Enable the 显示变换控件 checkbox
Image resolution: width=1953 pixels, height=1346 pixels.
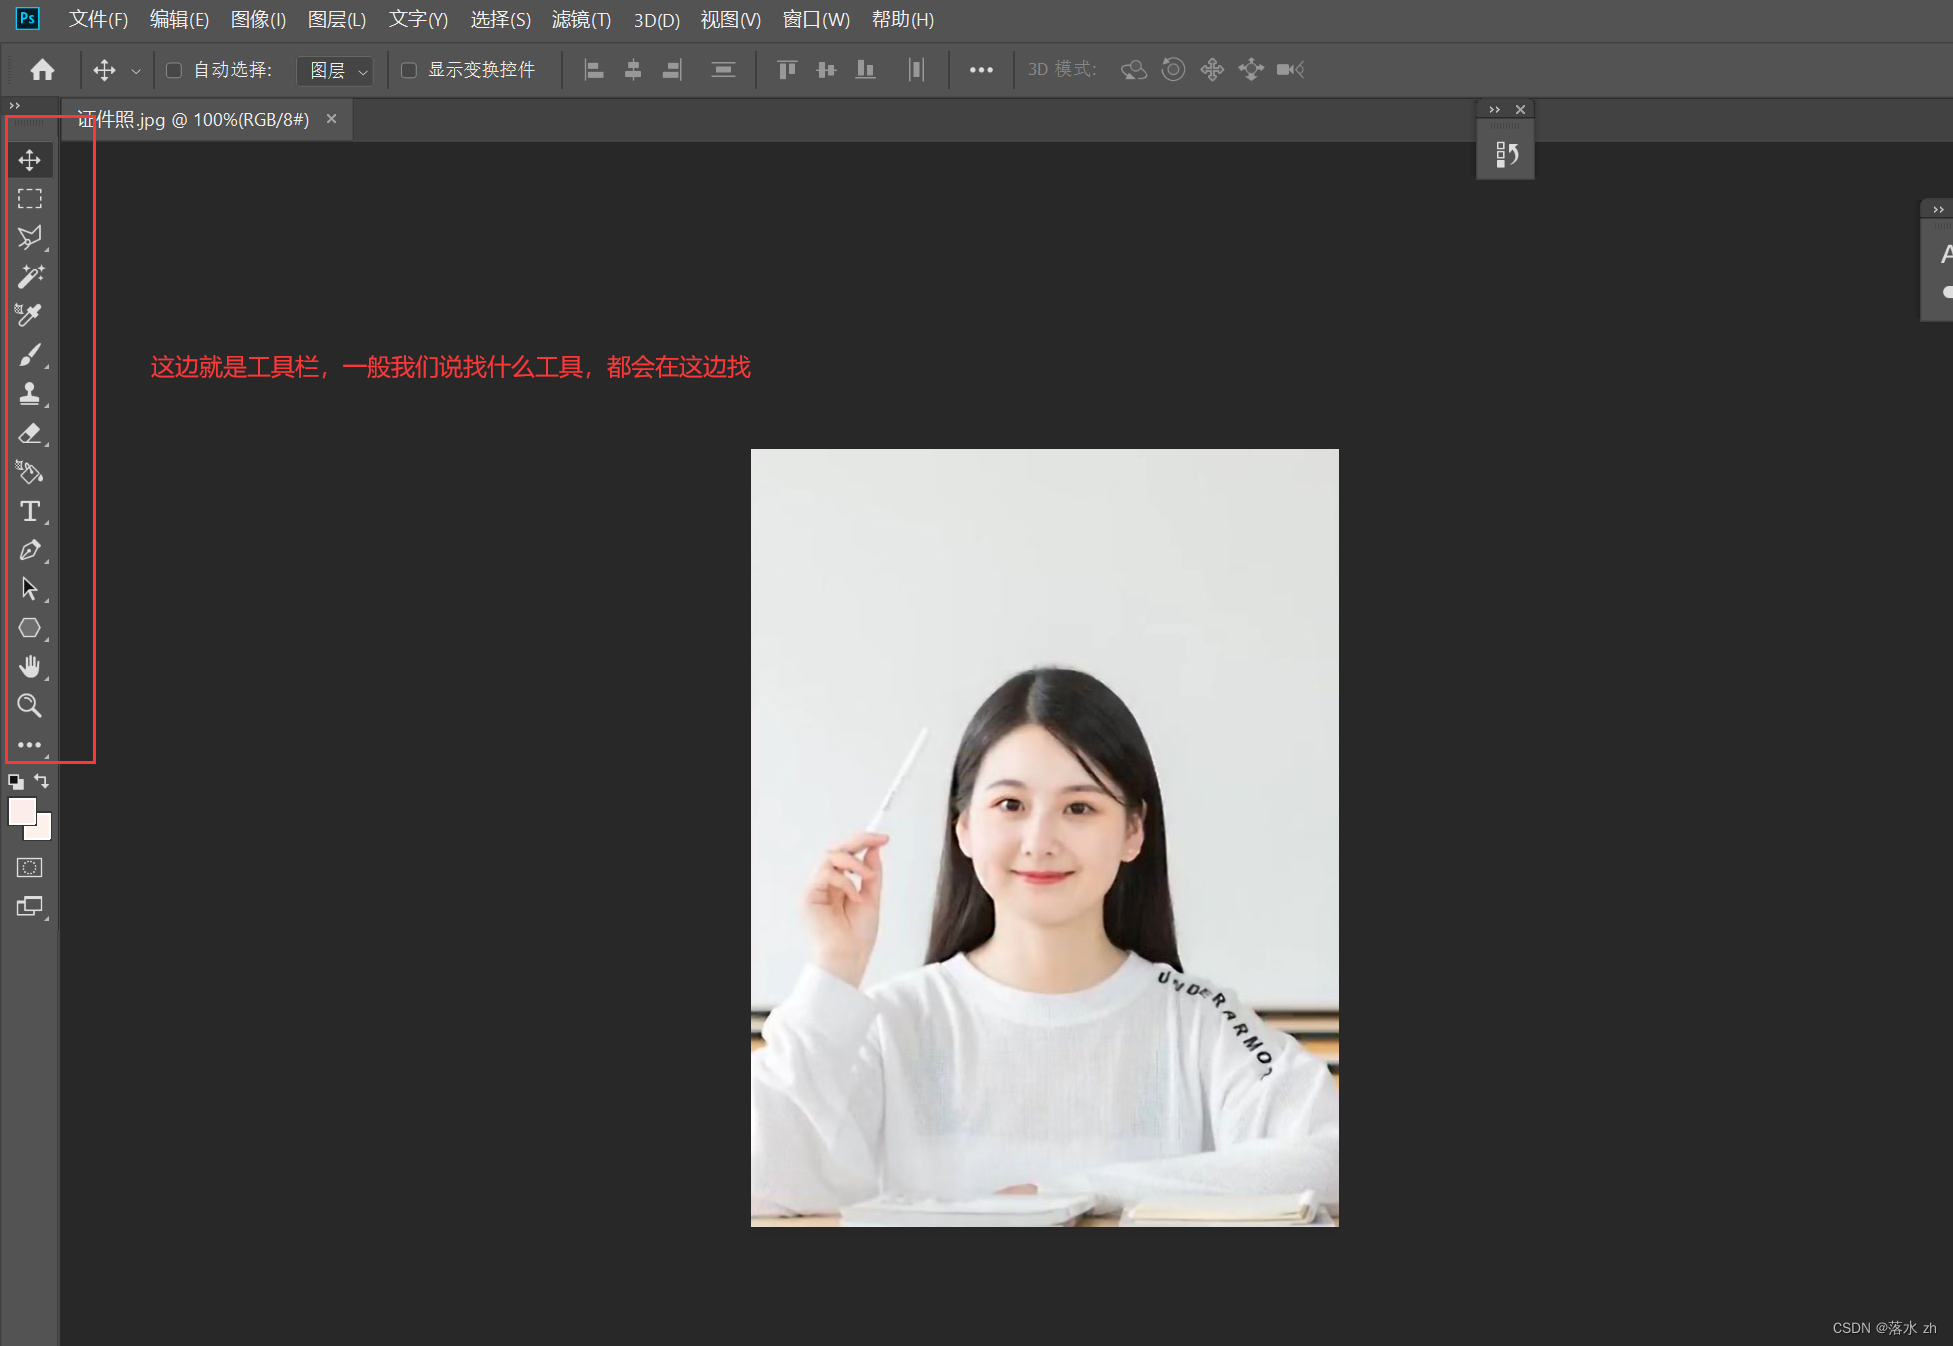point(409,70)
